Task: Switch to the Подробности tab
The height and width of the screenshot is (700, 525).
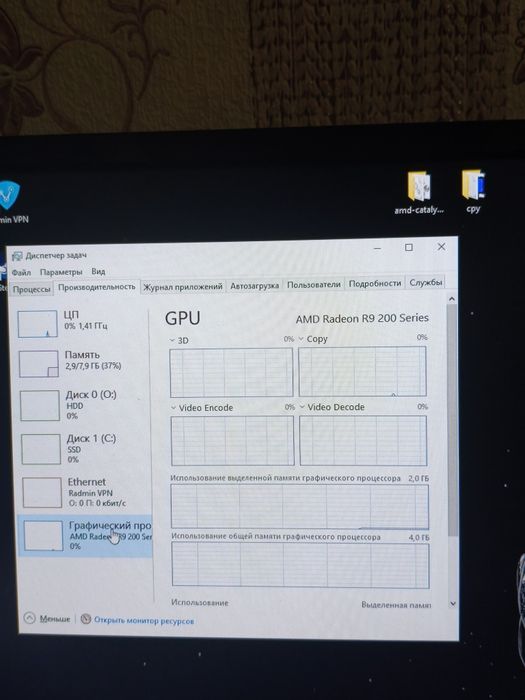Action: [375, 283]
